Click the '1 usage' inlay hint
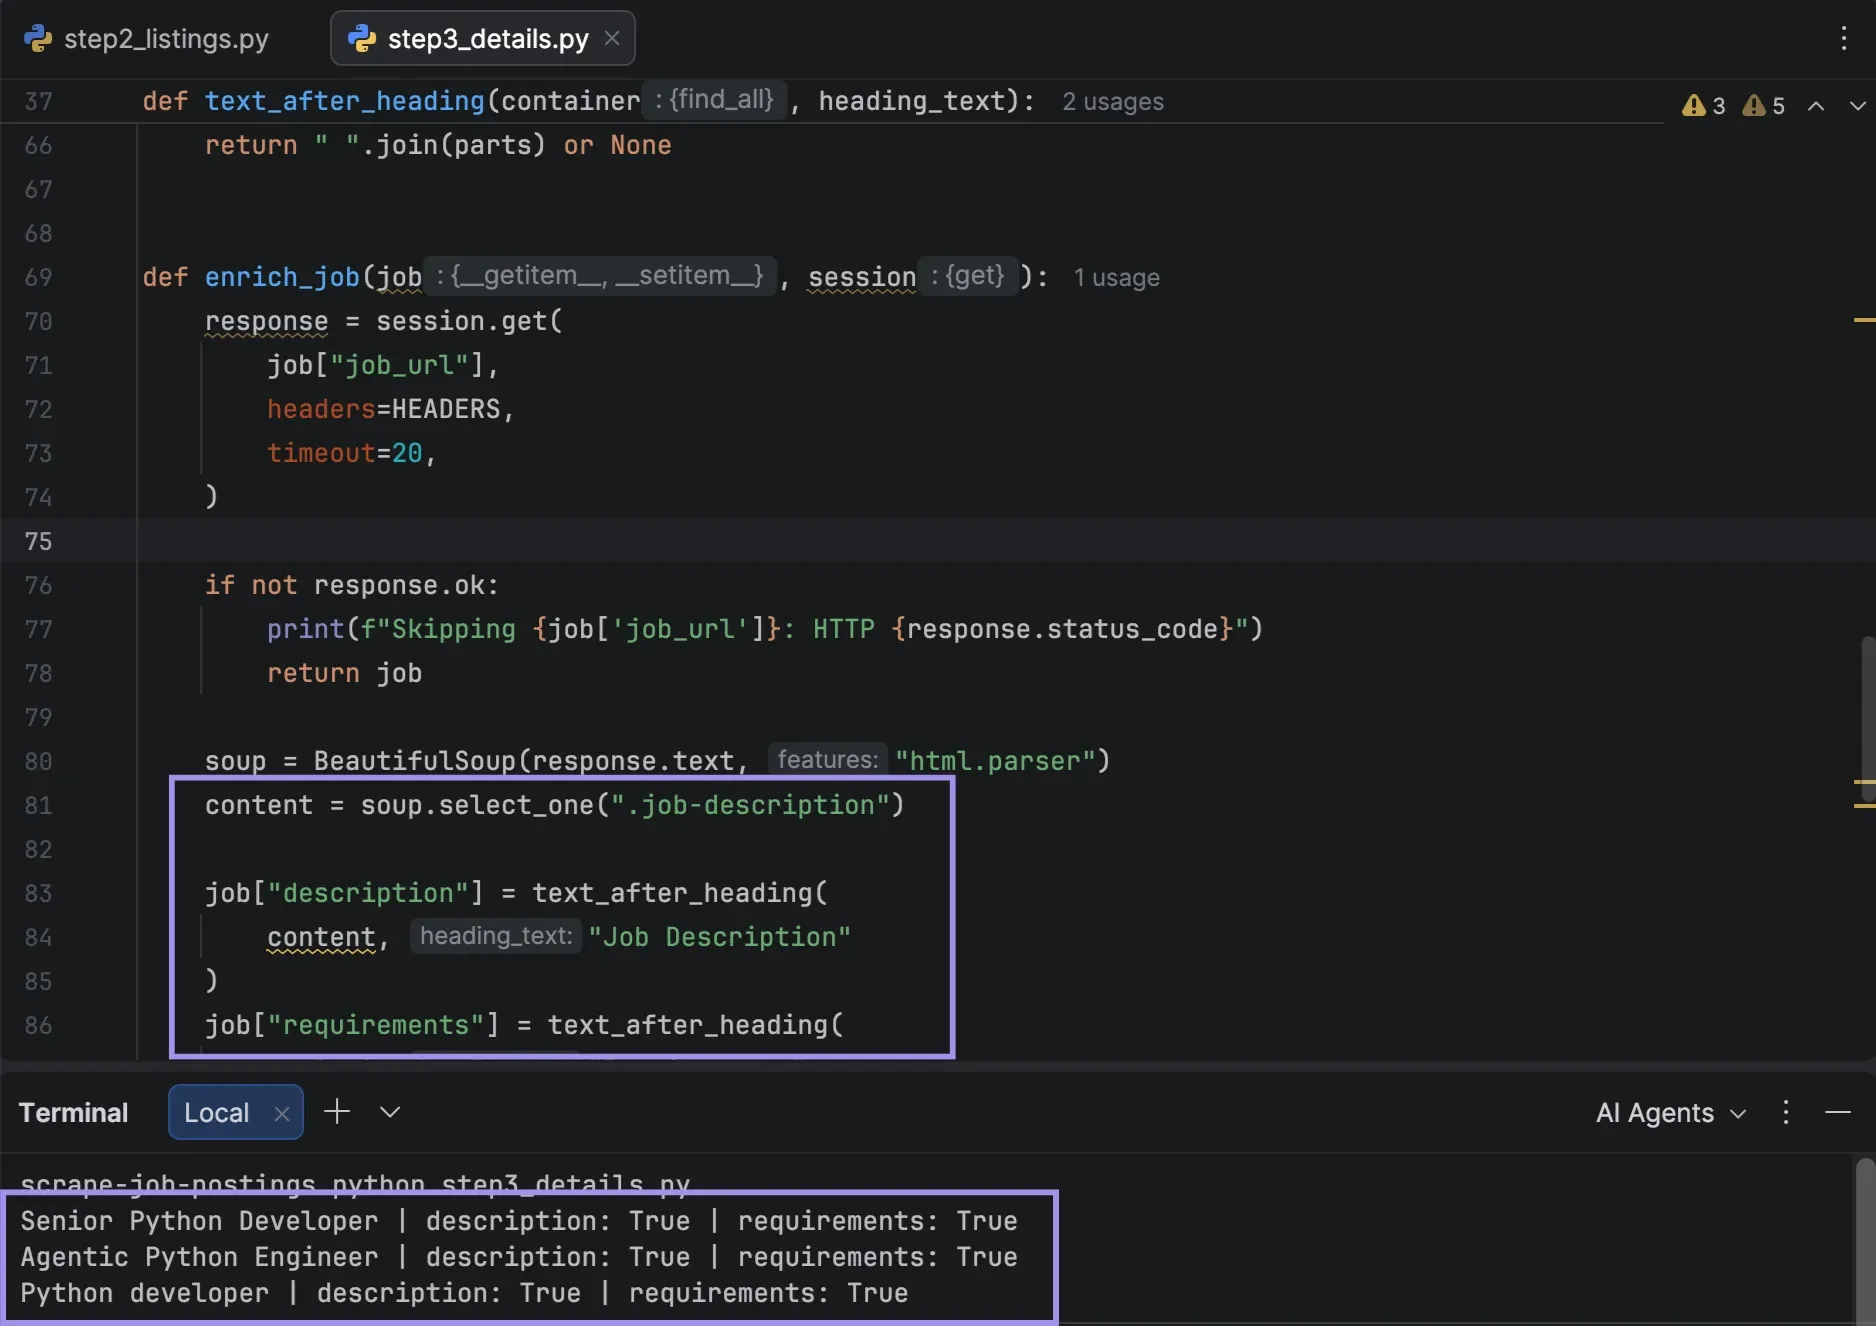This screenshot has height=1326, width=1876. tap(1116, 278)
